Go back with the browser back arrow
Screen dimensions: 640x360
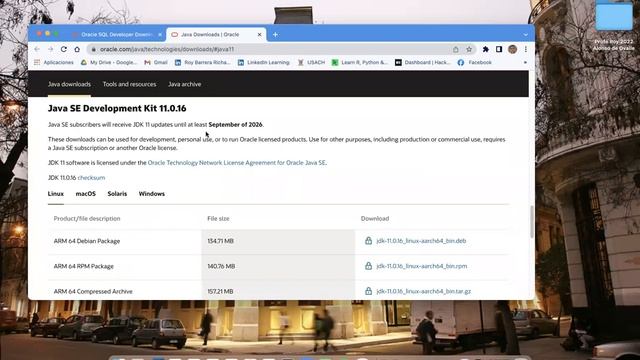[x=37, y=49]
